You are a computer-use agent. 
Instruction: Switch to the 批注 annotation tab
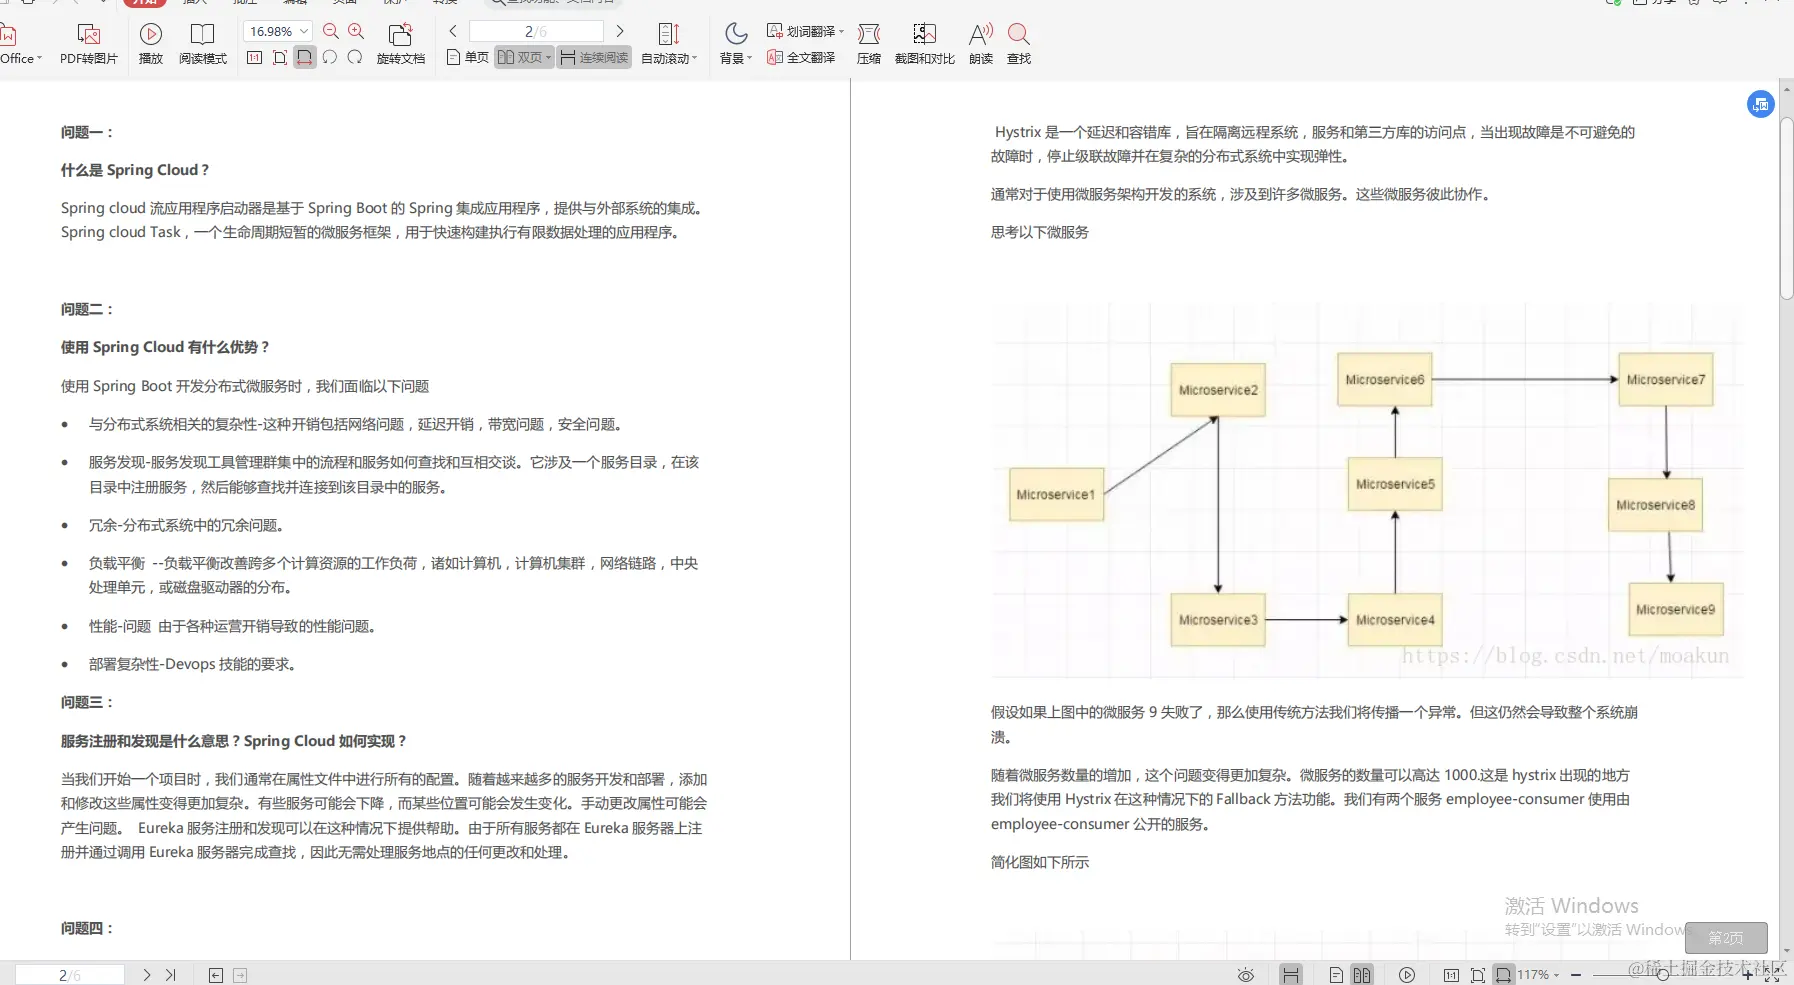[243, 3]
